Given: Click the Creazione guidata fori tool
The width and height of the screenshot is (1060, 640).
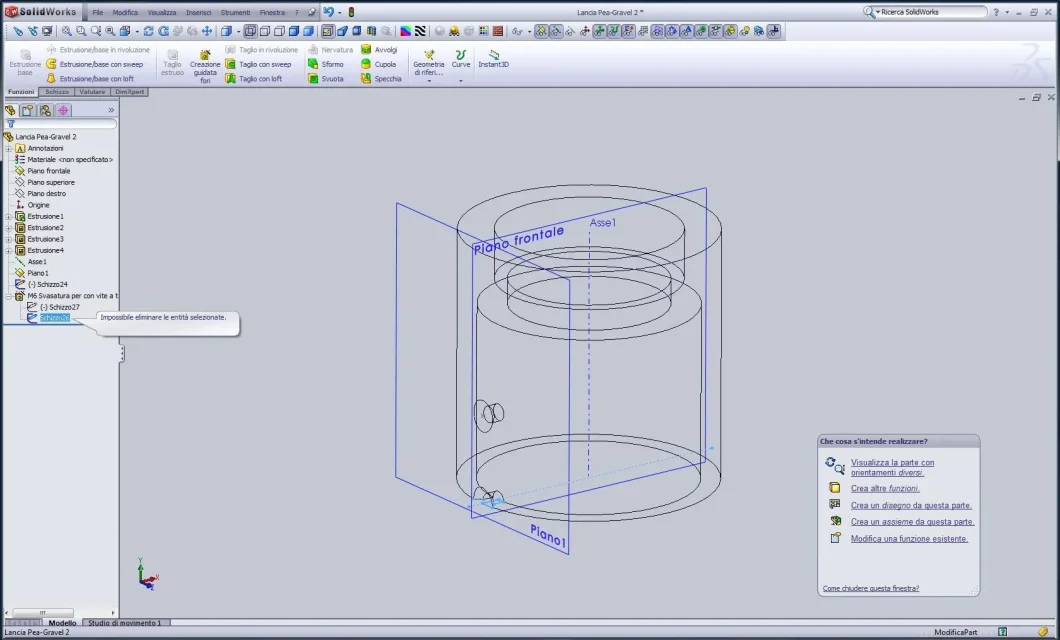Looking at the screenshot, I should coord(205,64).
